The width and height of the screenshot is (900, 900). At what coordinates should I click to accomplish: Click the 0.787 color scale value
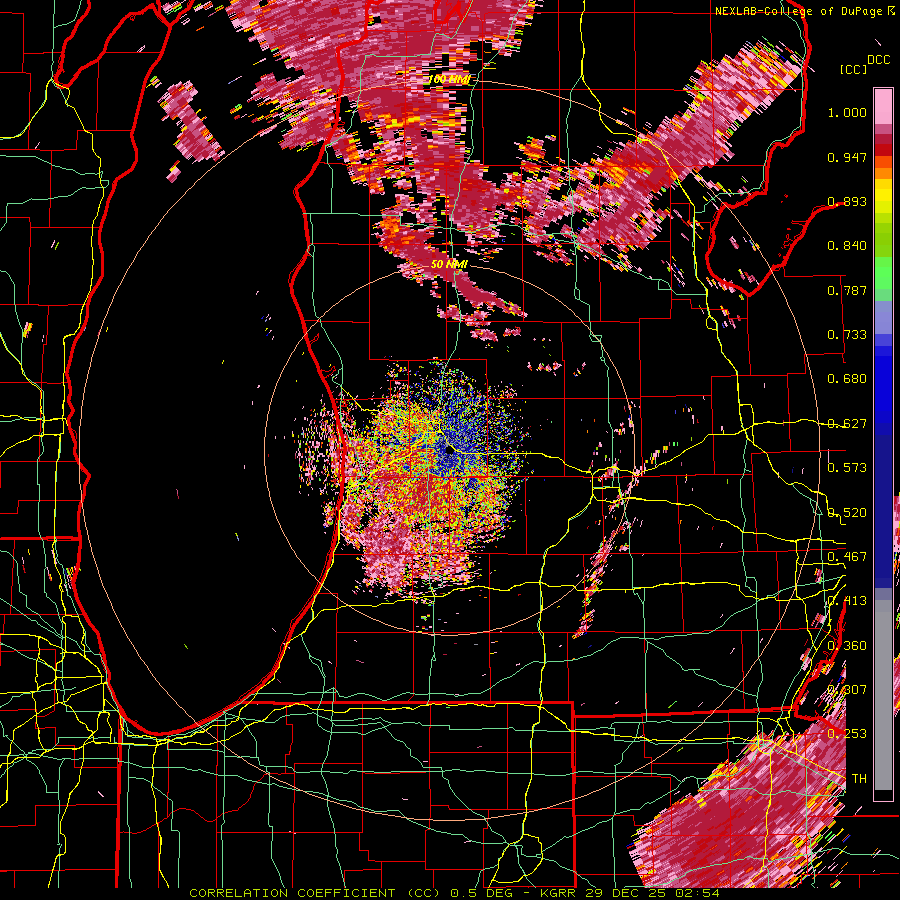847,290
